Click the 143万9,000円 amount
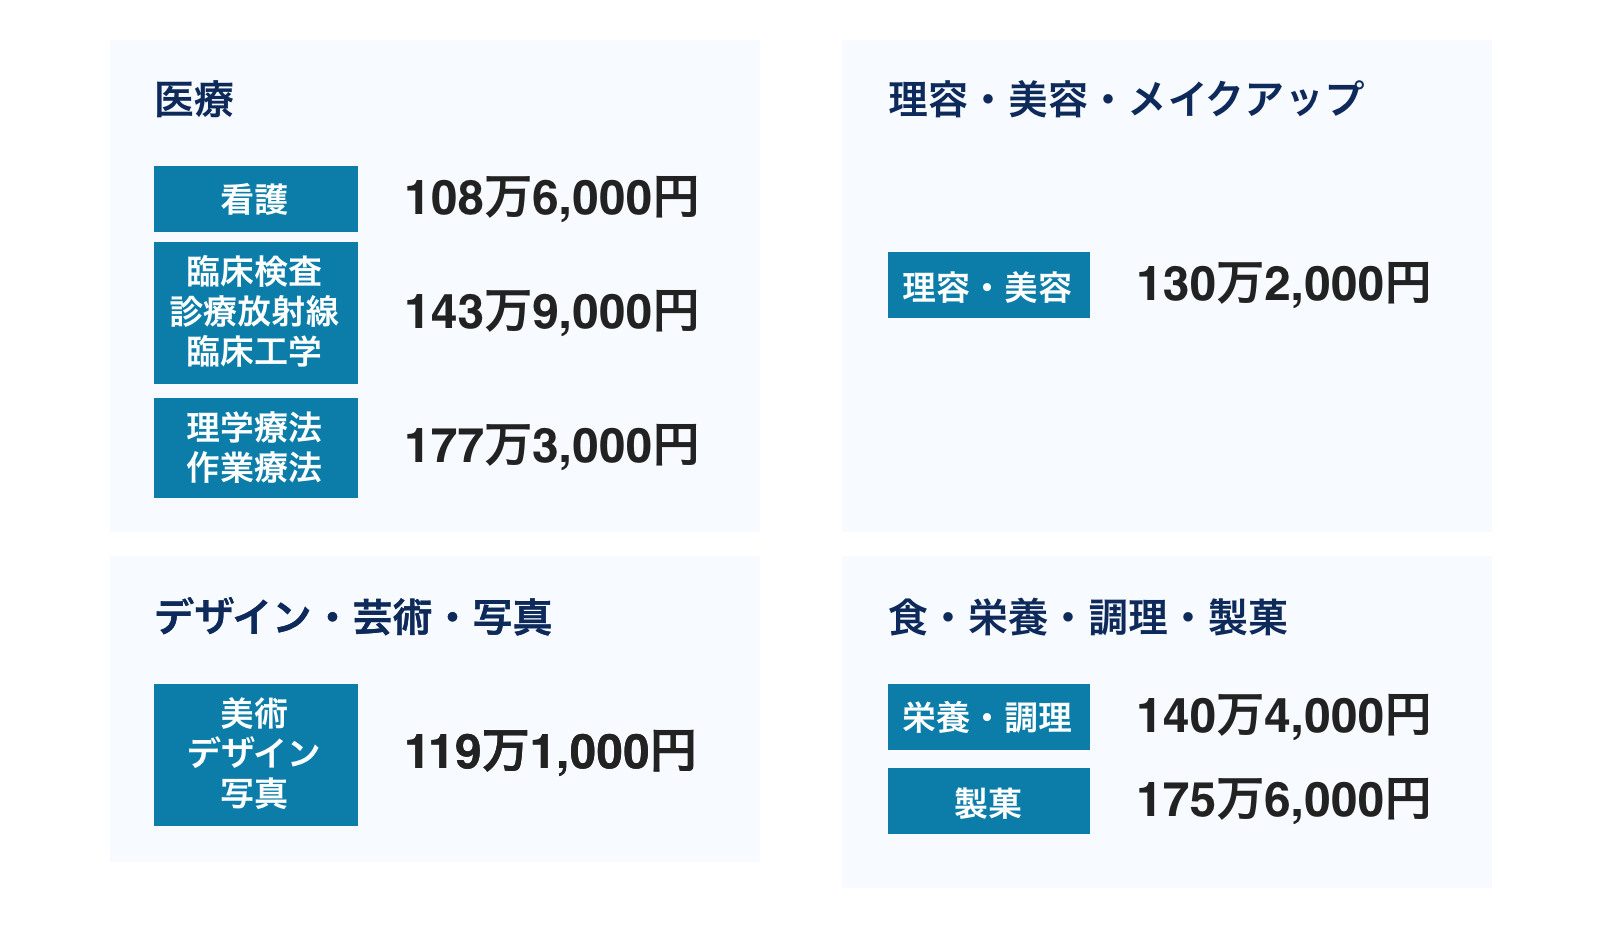 pos(551,312)
